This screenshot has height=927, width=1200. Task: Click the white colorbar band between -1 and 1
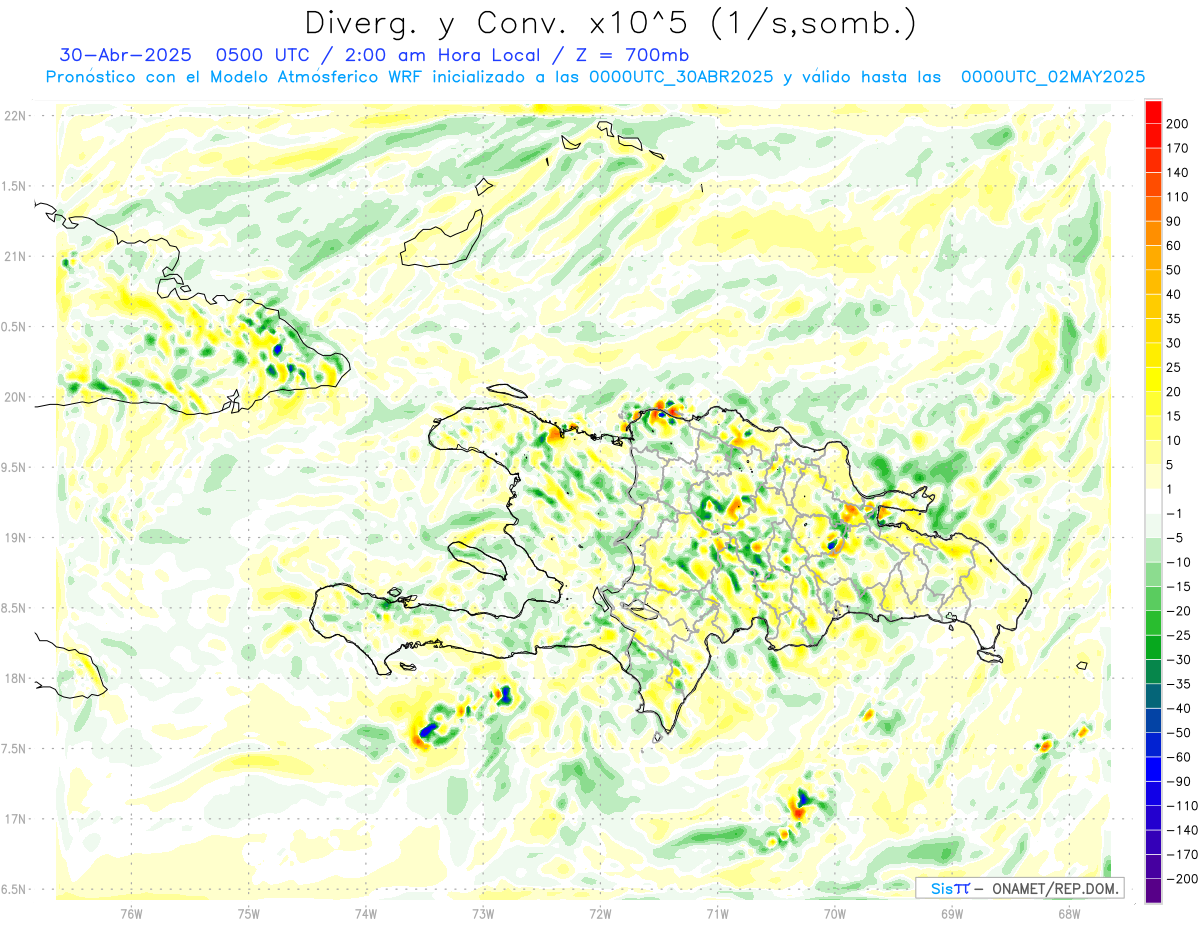click(1153, 501)
